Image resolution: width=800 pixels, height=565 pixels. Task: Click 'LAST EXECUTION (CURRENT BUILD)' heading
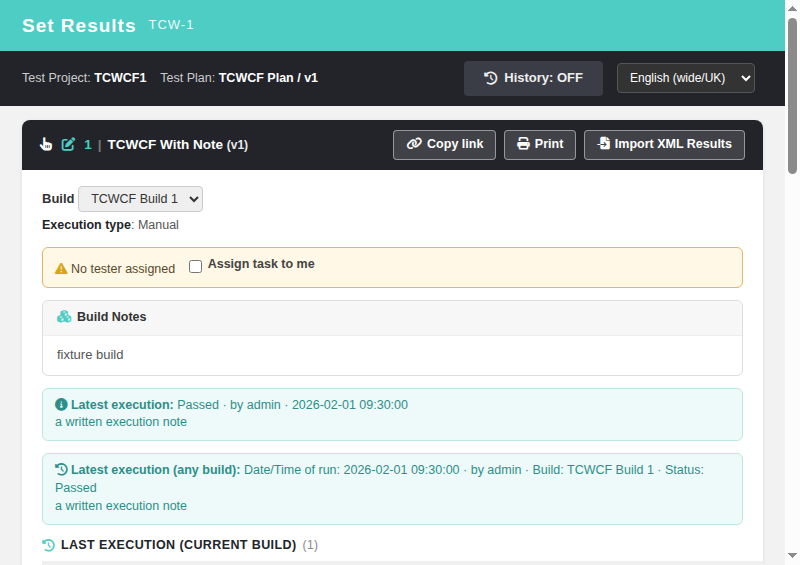pyautogui.click(x=179, y=545)
